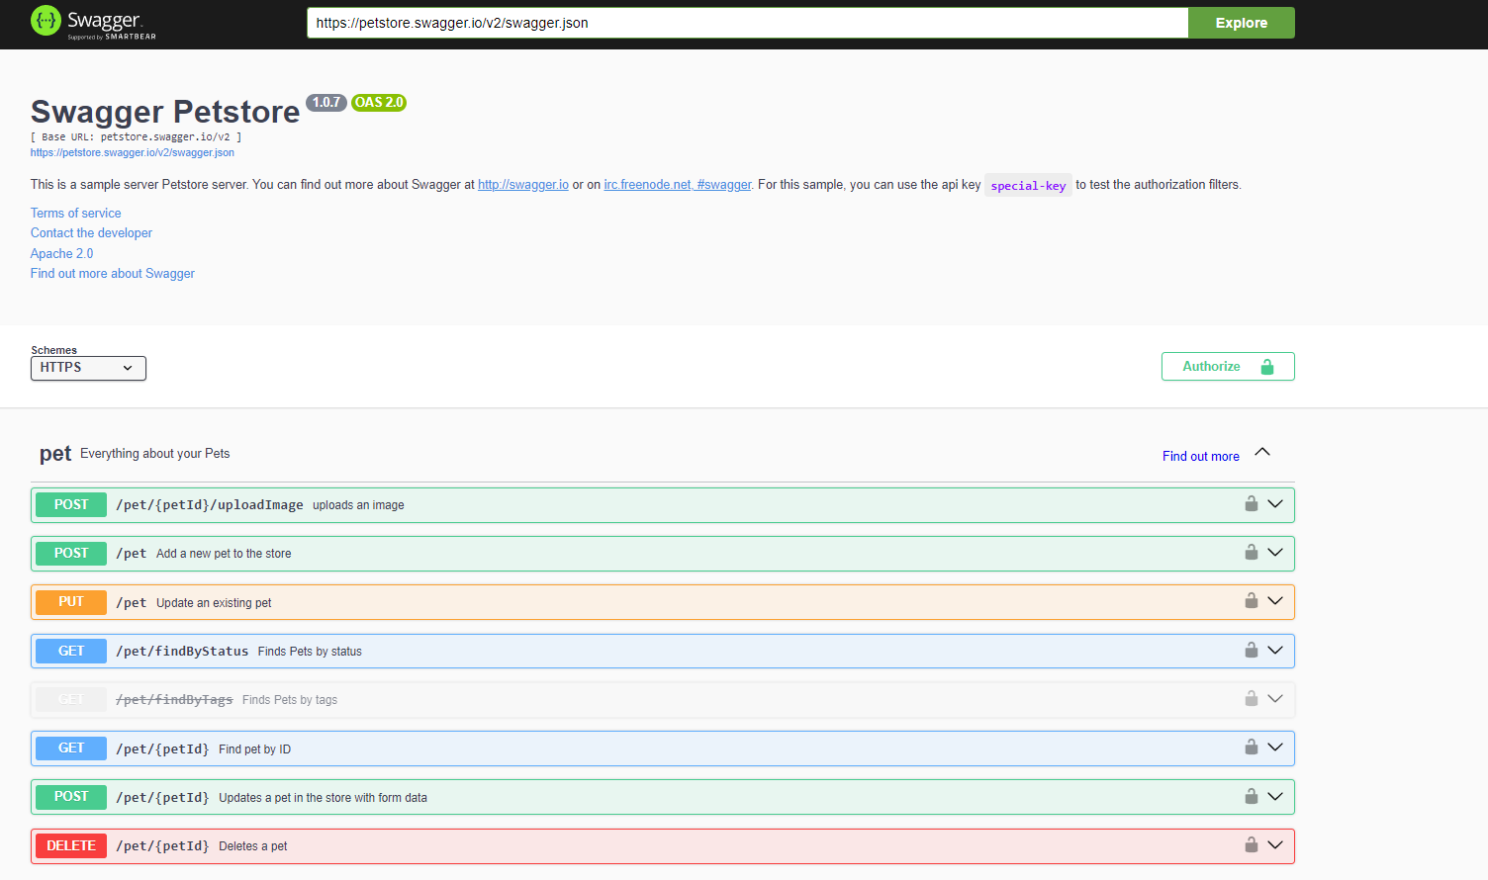Expand the Updates pet with form data chevron
This screenshot has height=880, width=1488.
pos(1275,796)
